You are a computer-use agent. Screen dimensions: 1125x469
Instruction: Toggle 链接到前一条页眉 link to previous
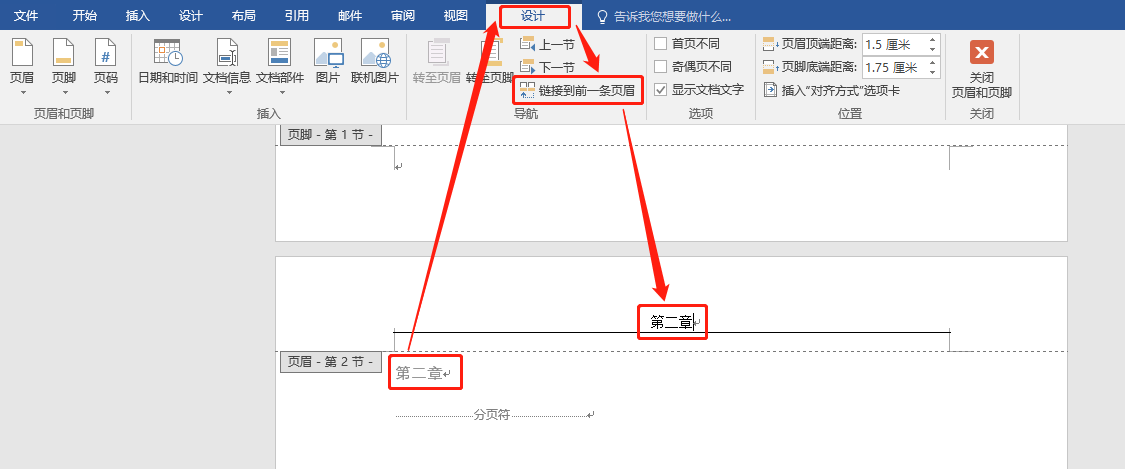point(578,90)
